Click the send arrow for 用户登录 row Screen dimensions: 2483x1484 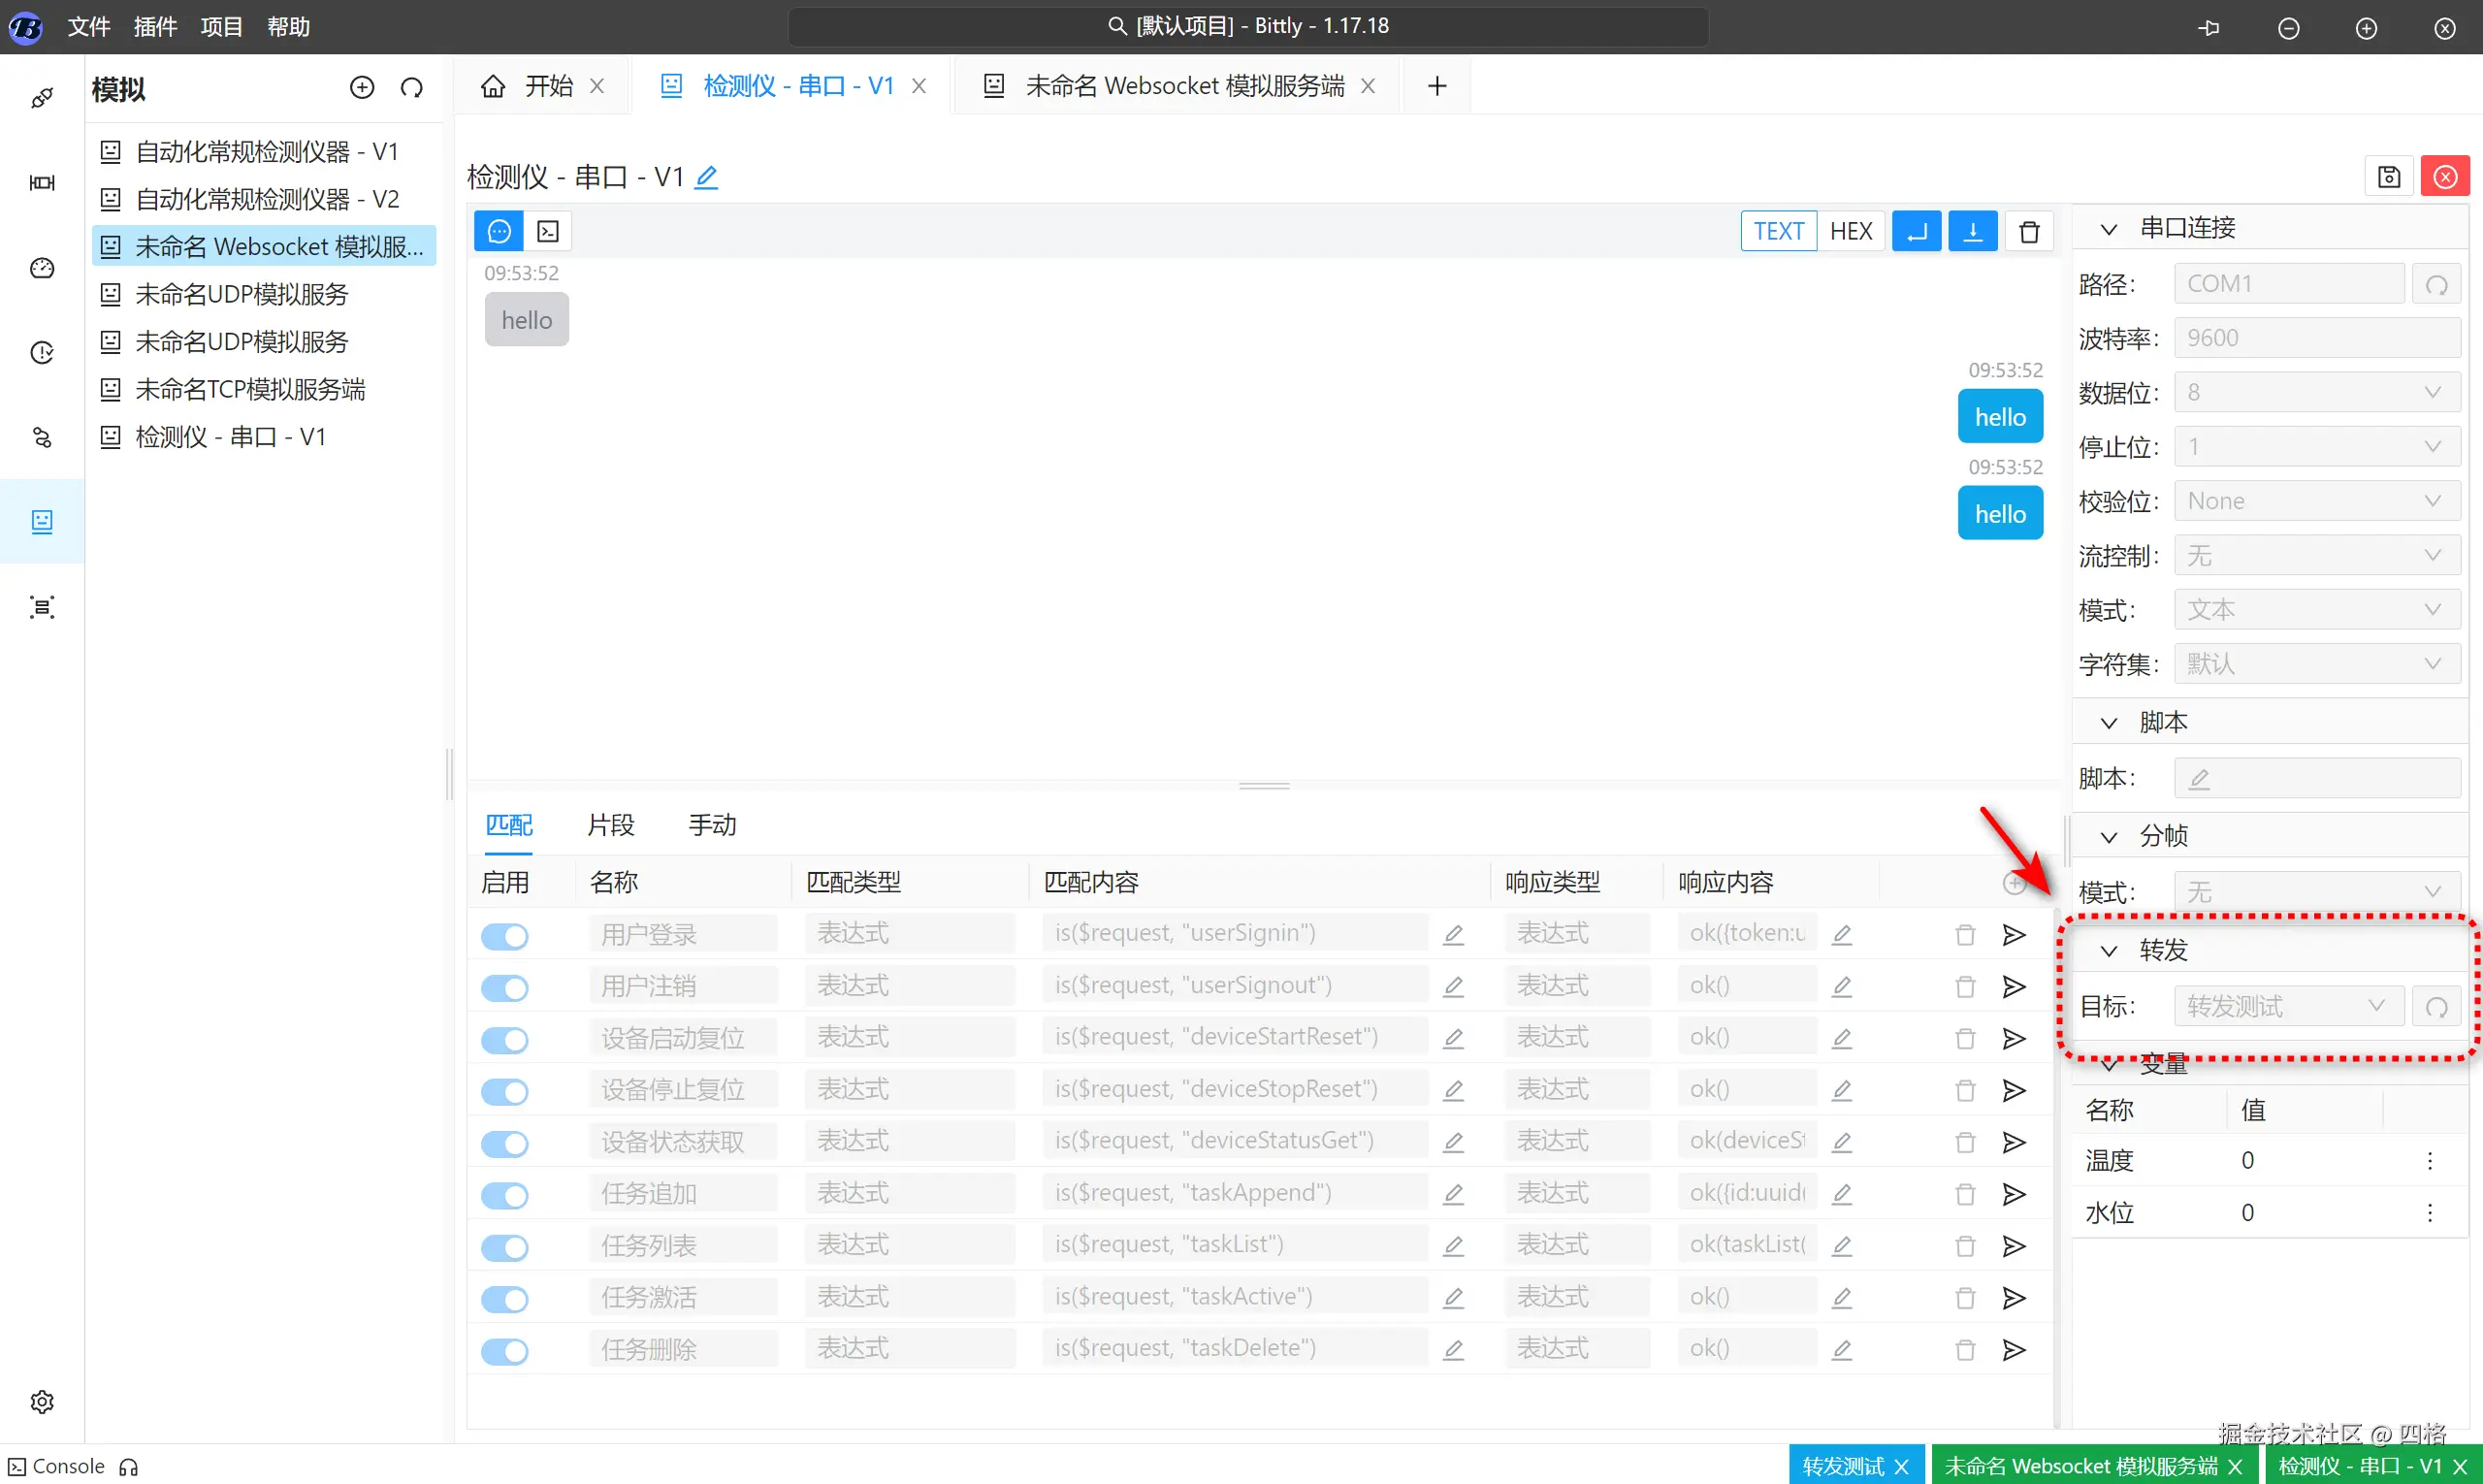coord(2013,934)
